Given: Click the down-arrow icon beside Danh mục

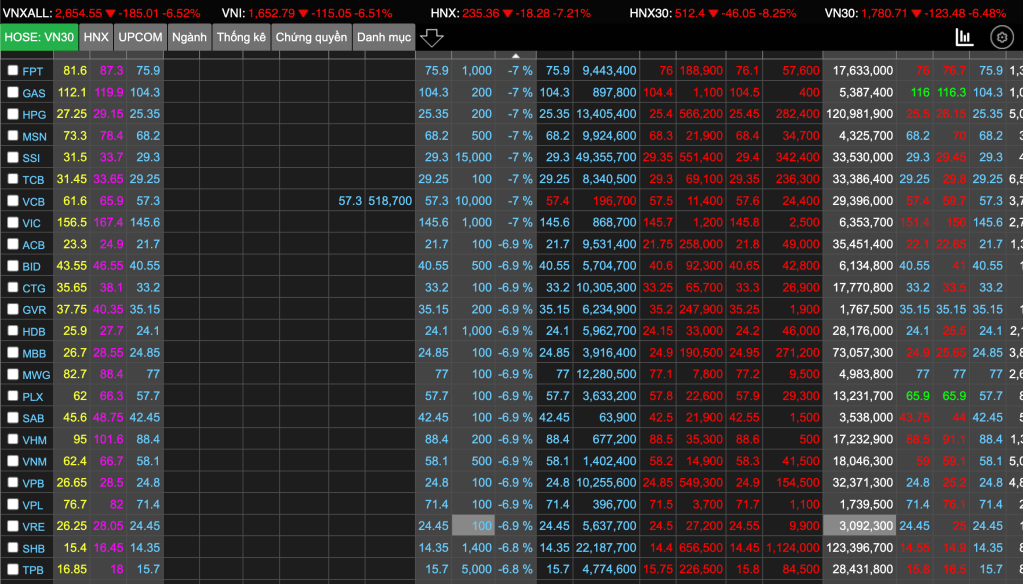Looking at the screenshot, I should [x=432, y=38].
